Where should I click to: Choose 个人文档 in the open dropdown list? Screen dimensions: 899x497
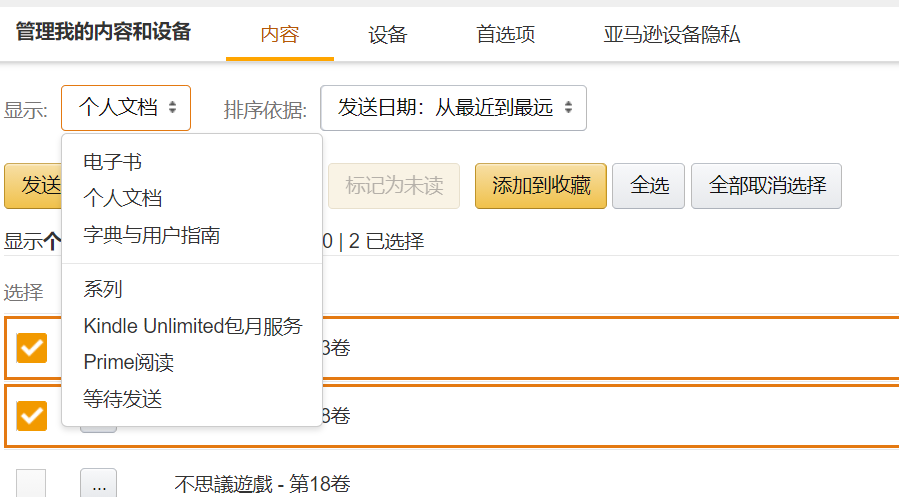(123, 198)
